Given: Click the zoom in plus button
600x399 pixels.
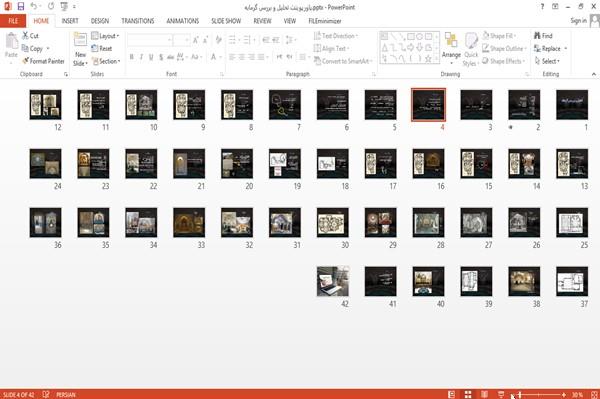Looking at the screenshot, I should tap(564, 394).
